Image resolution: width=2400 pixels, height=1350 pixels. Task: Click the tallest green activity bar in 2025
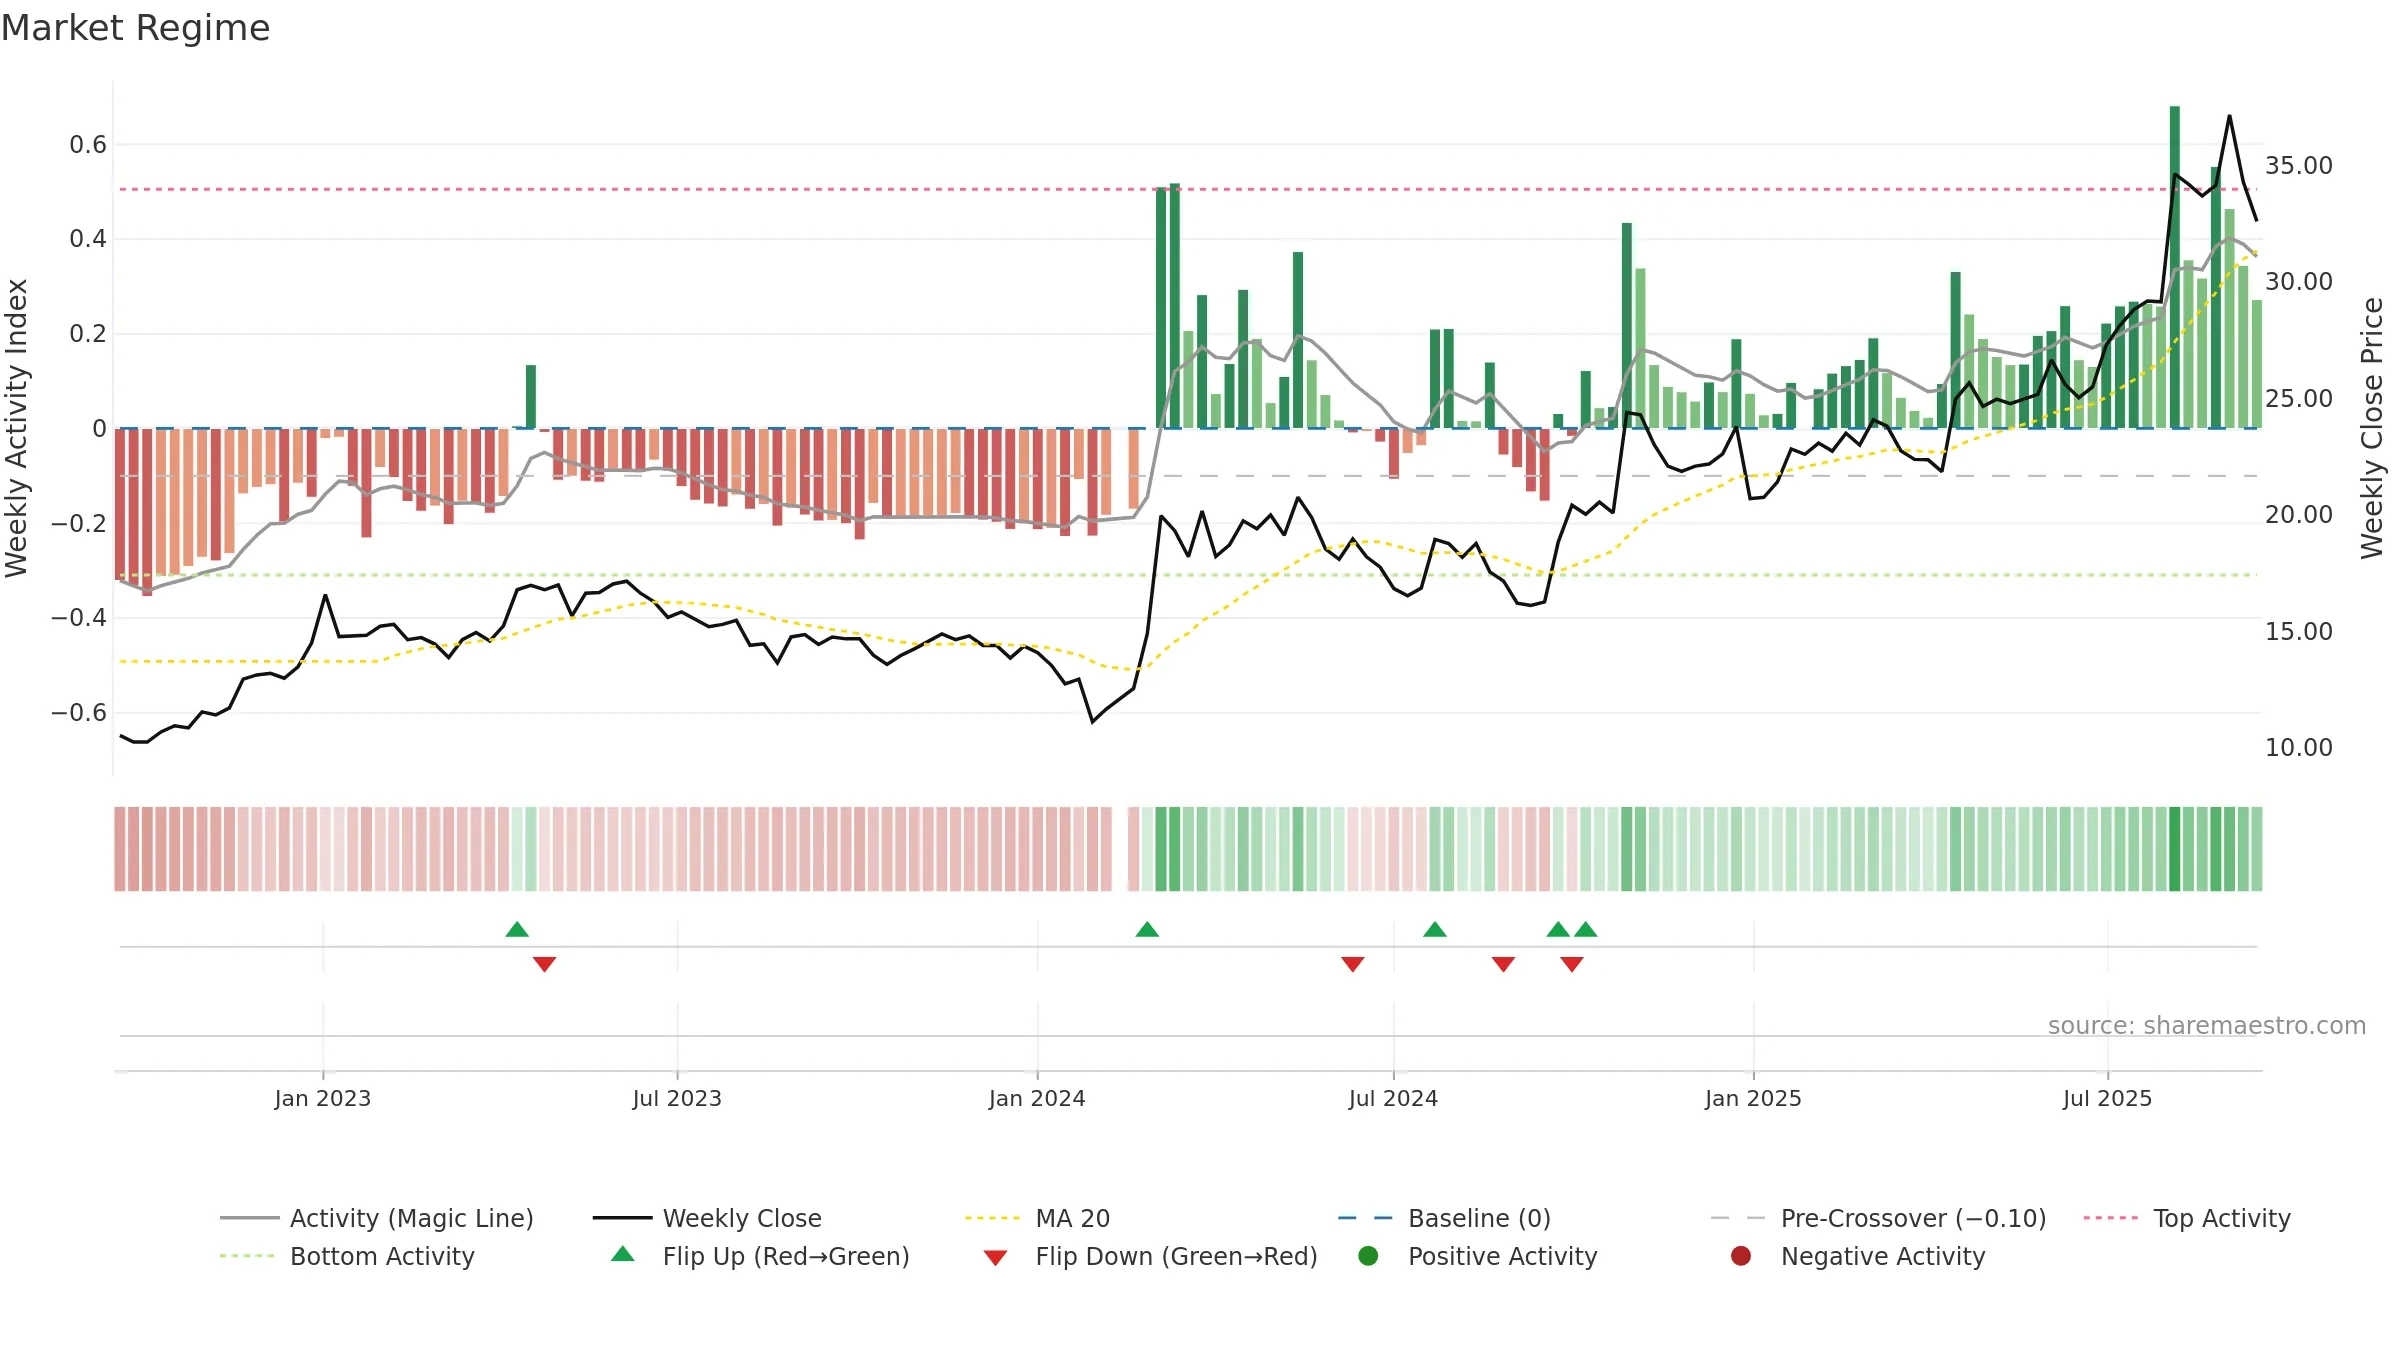2175,267
